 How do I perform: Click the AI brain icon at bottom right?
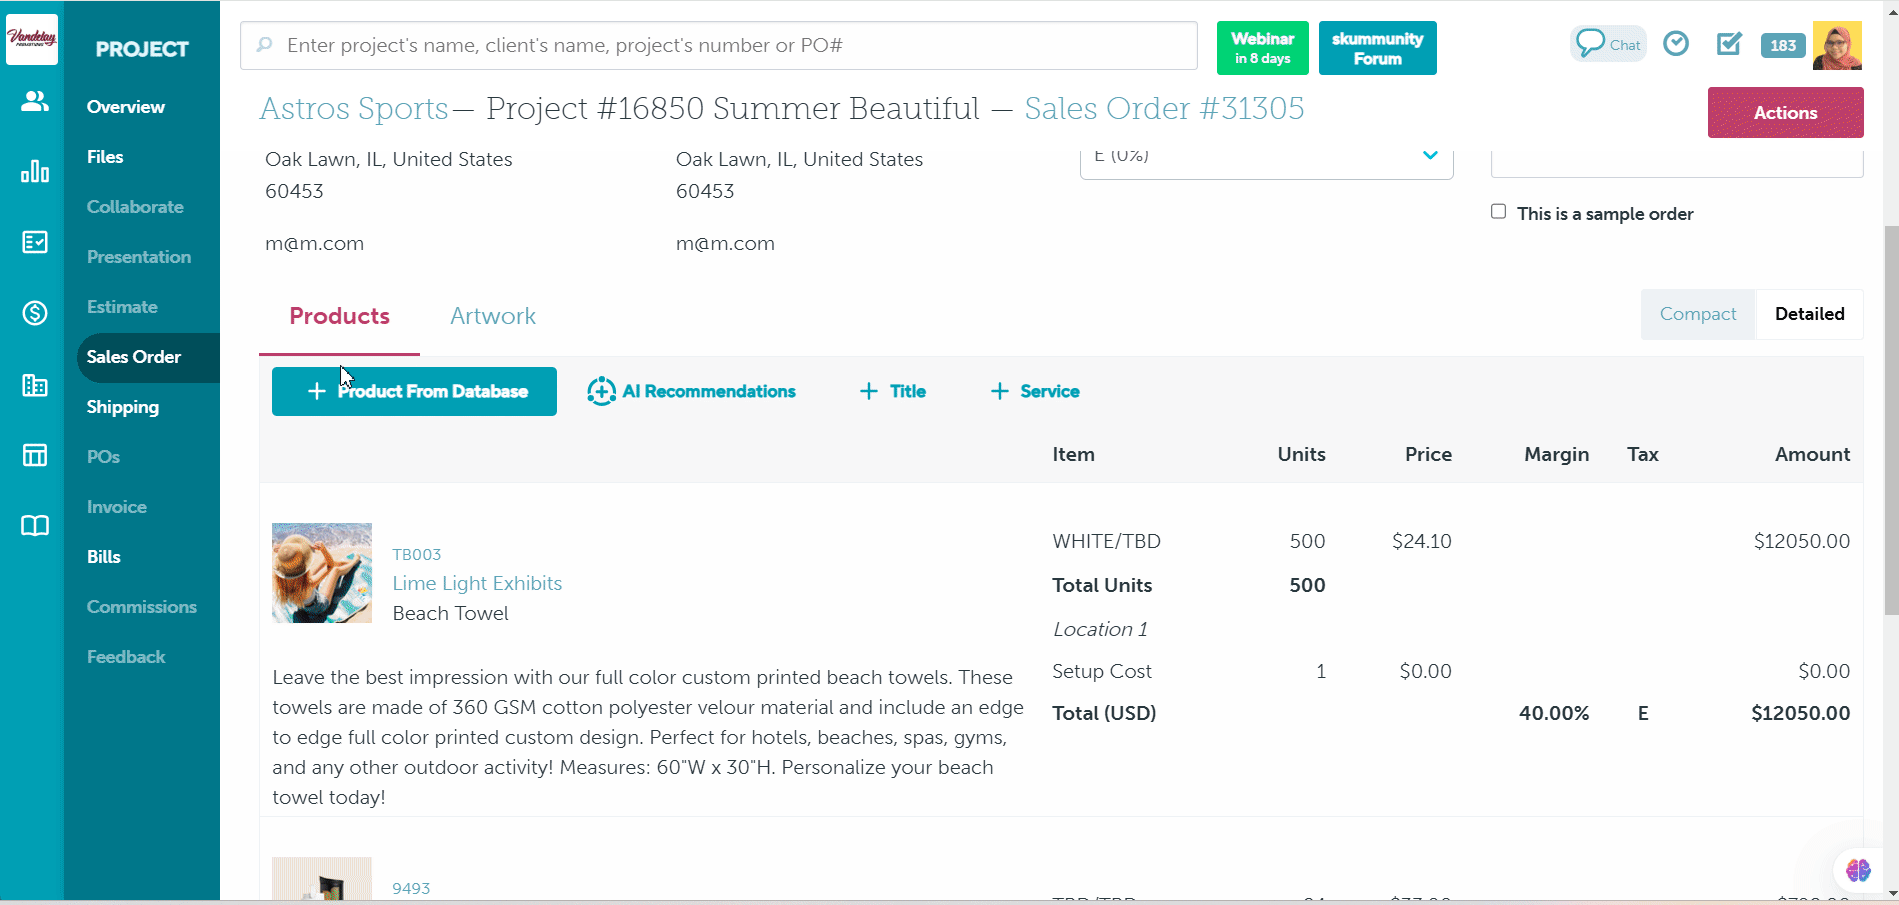(1858, 870)
